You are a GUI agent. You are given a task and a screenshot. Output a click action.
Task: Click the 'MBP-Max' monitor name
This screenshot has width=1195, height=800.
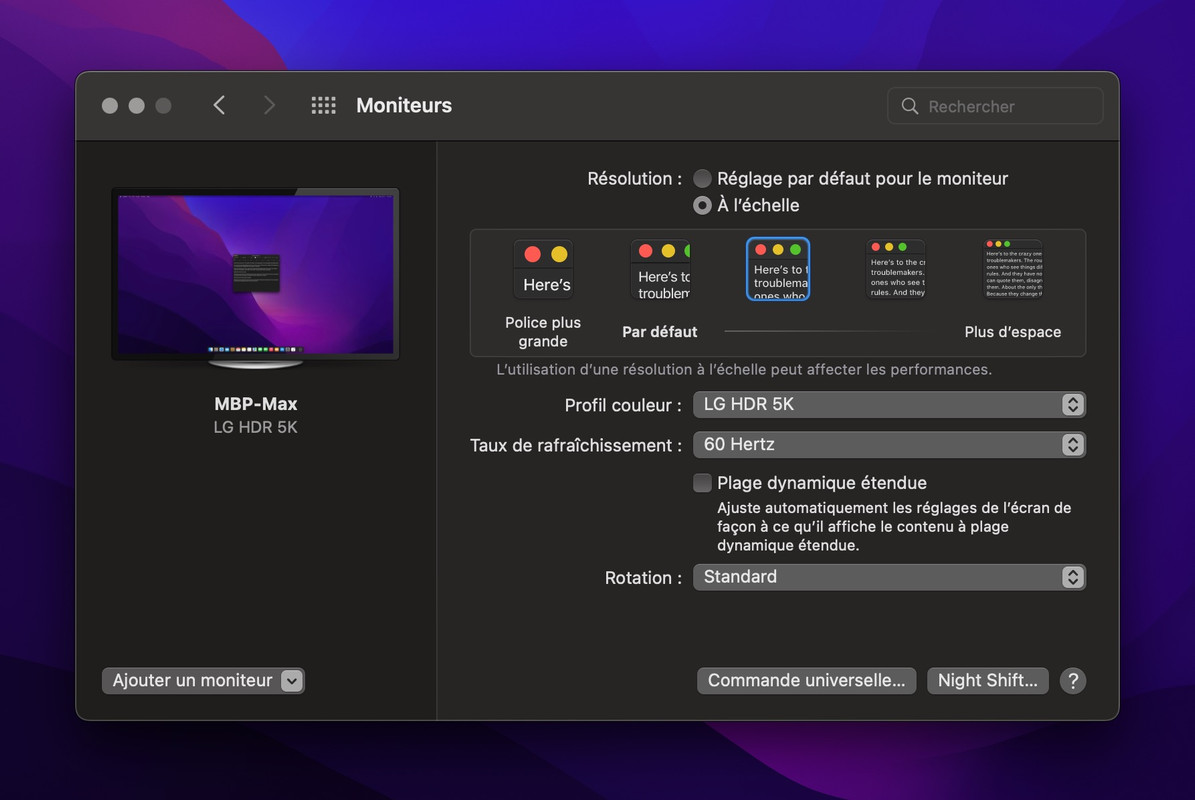click(255, 404)
